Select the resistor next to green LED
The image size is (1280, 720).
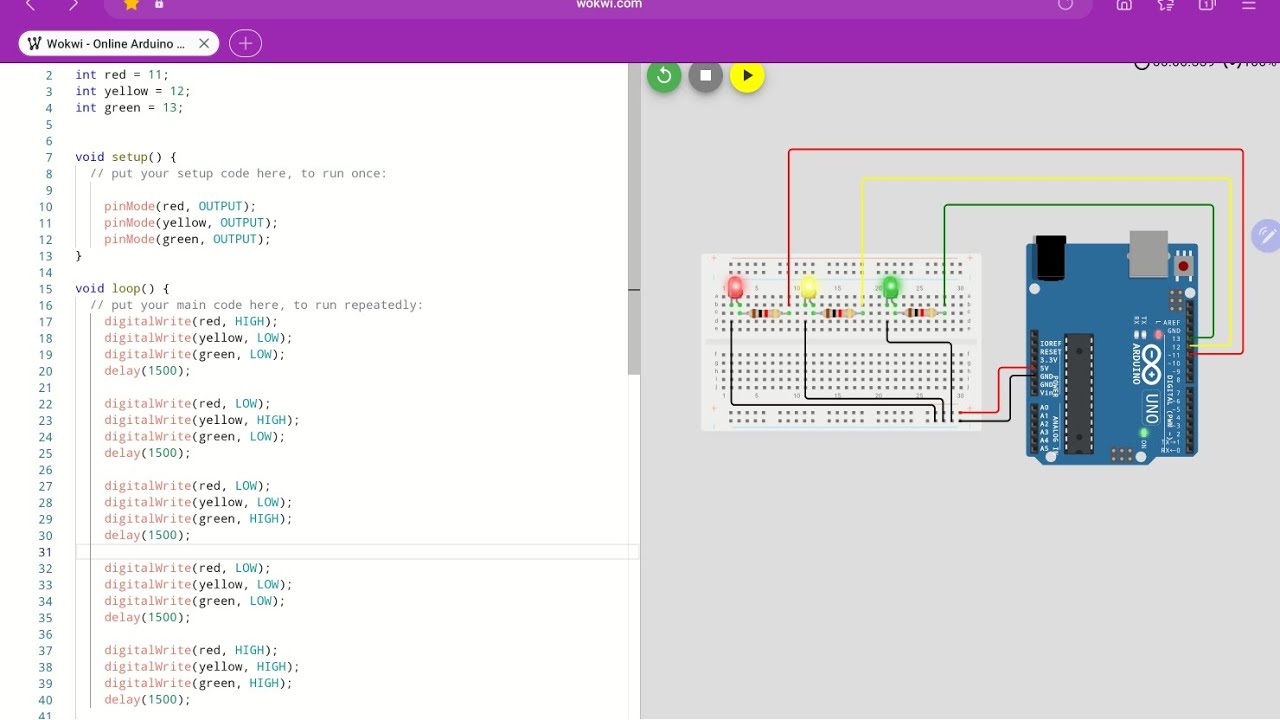click(x=920, y=313)
